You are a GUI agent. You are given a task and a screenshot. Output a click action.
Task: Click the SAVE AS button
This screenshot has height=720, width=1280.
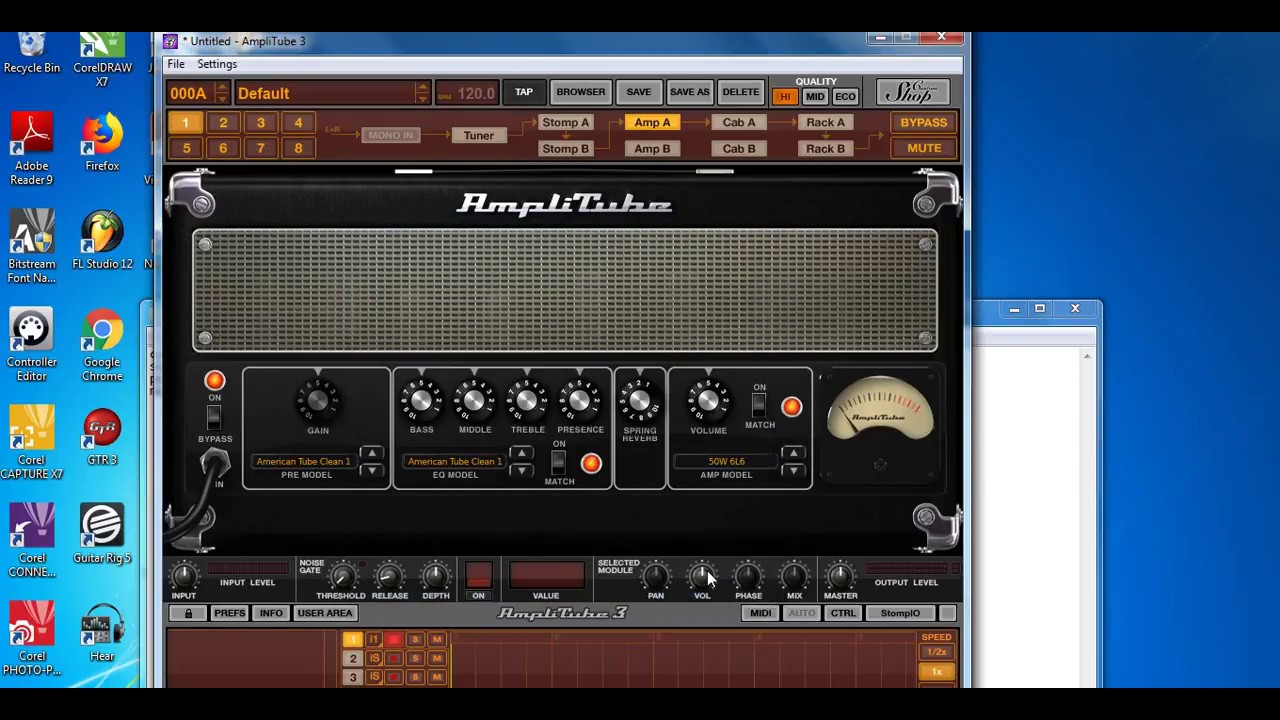689,92
